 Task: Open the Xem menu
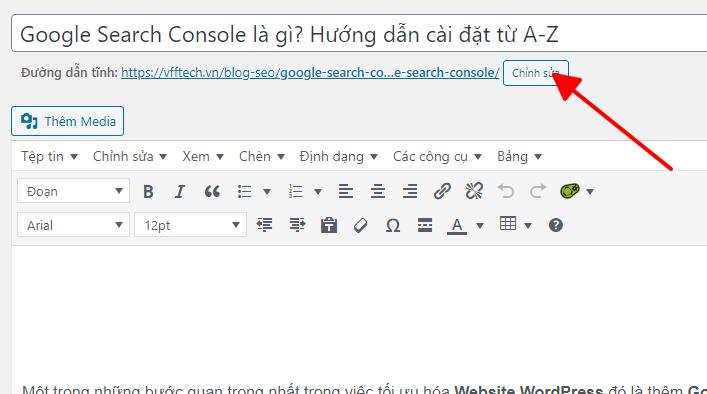(x=203, y=156)
